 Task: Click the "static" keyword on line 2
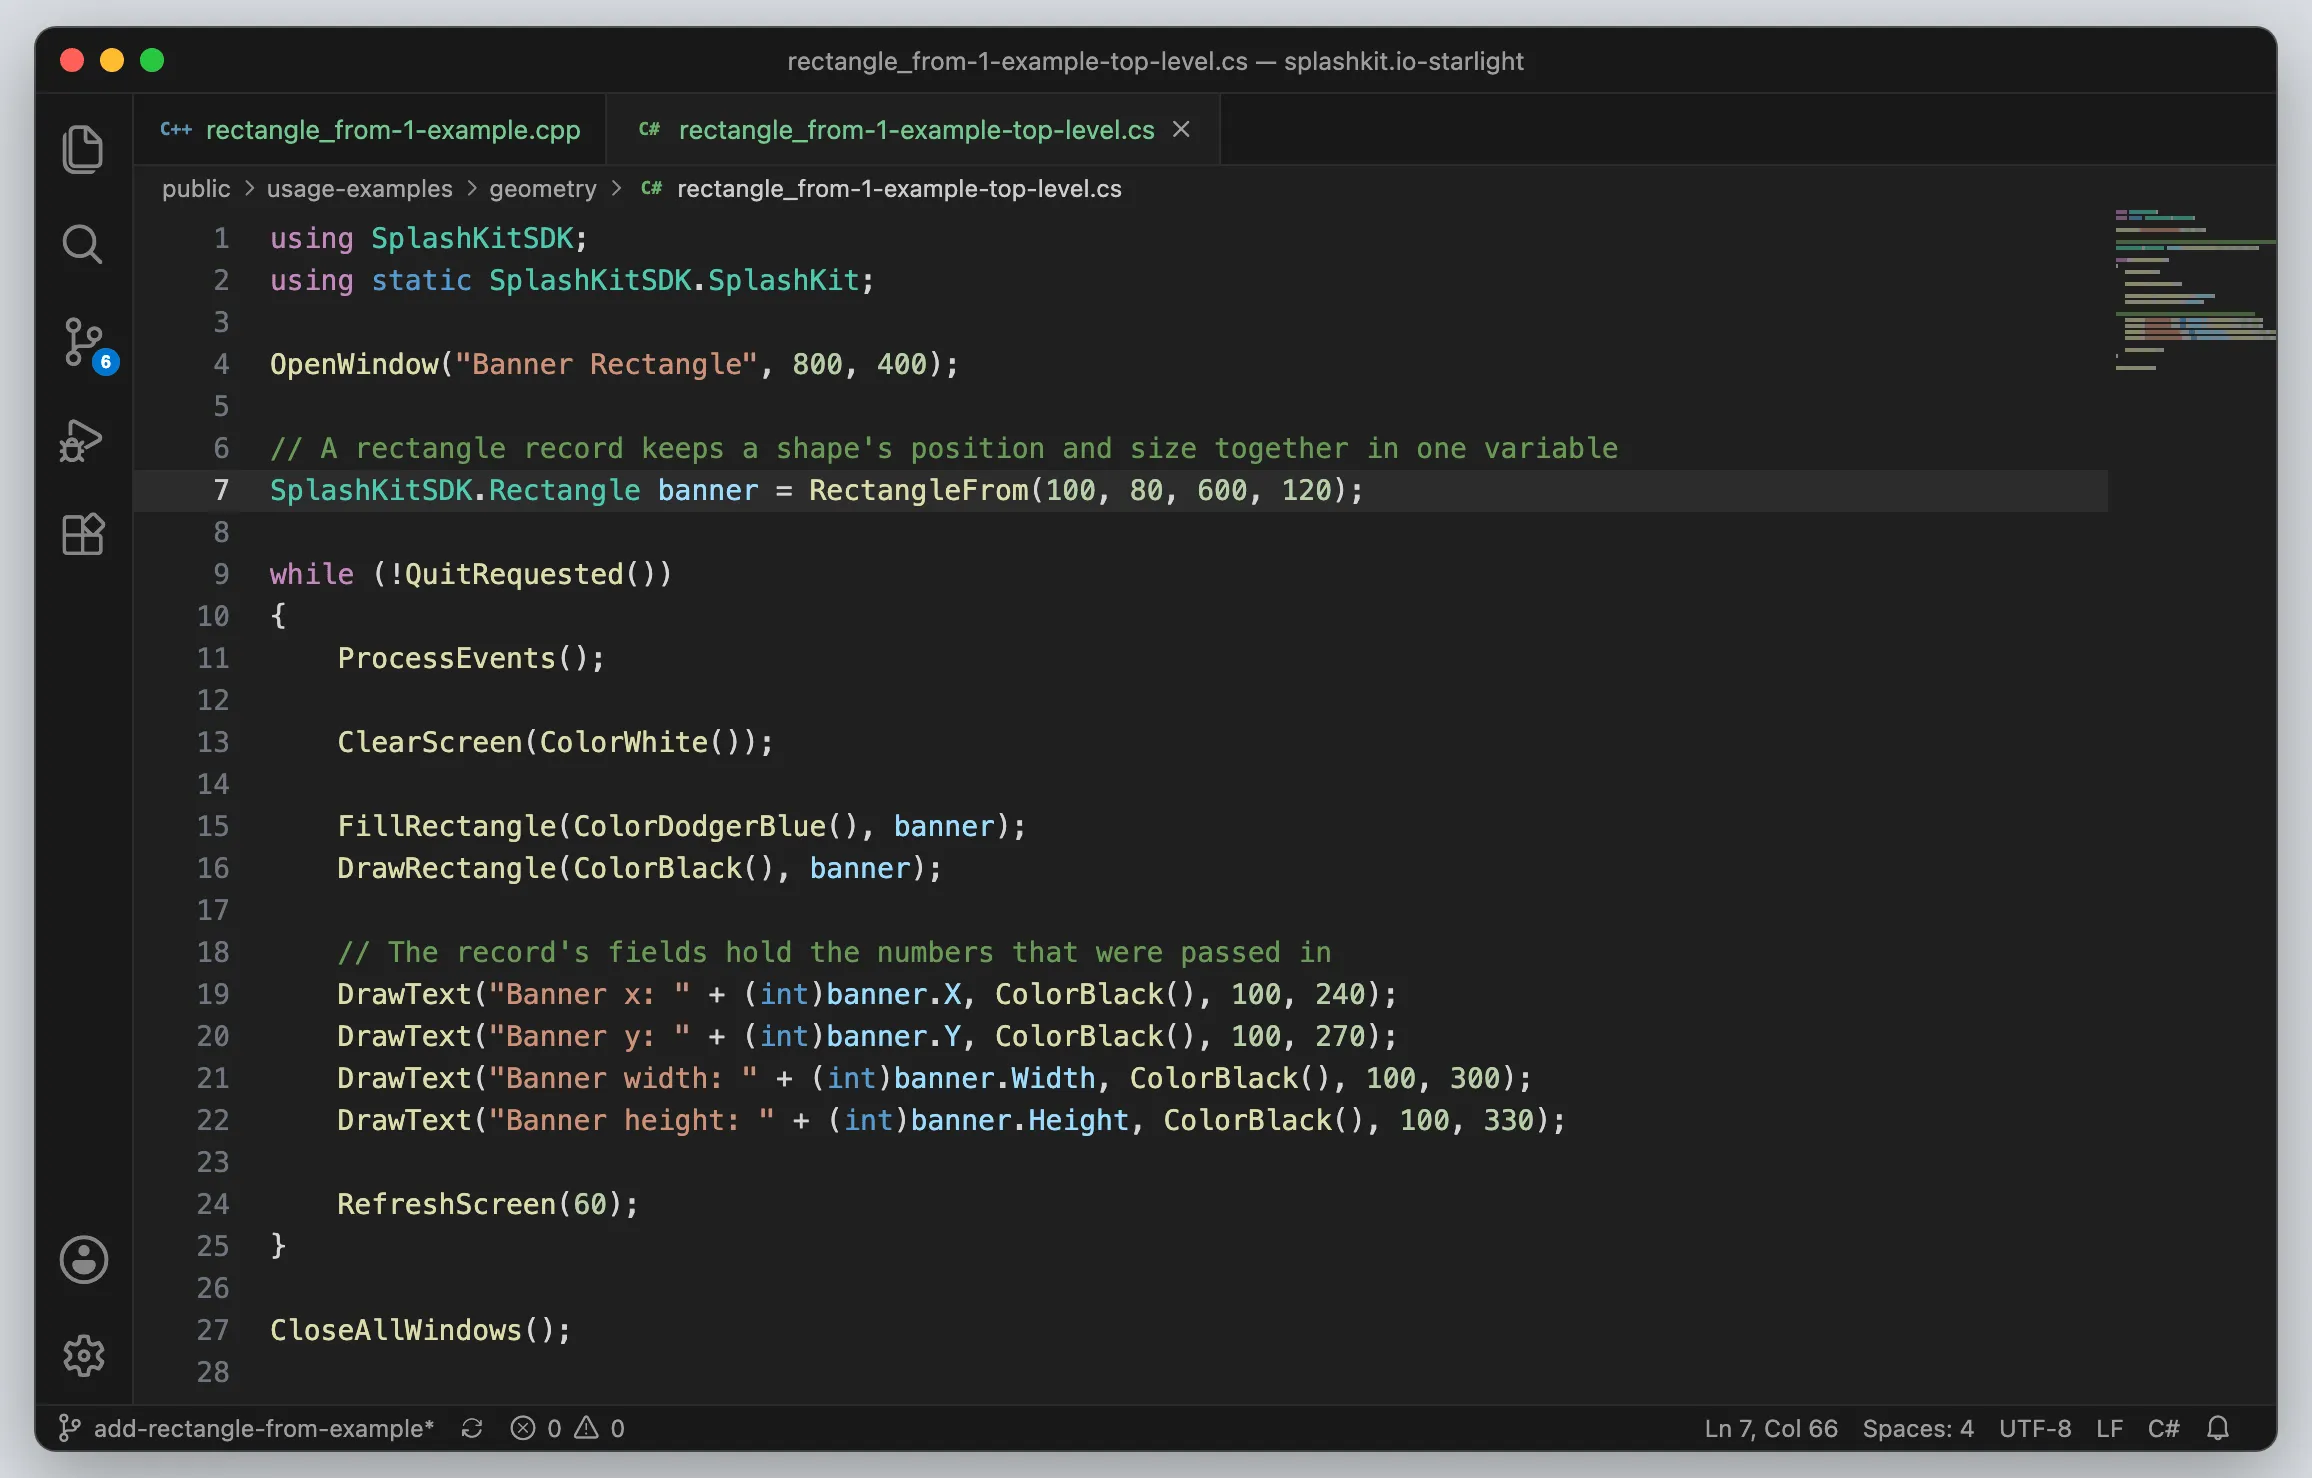click(421, 280)
